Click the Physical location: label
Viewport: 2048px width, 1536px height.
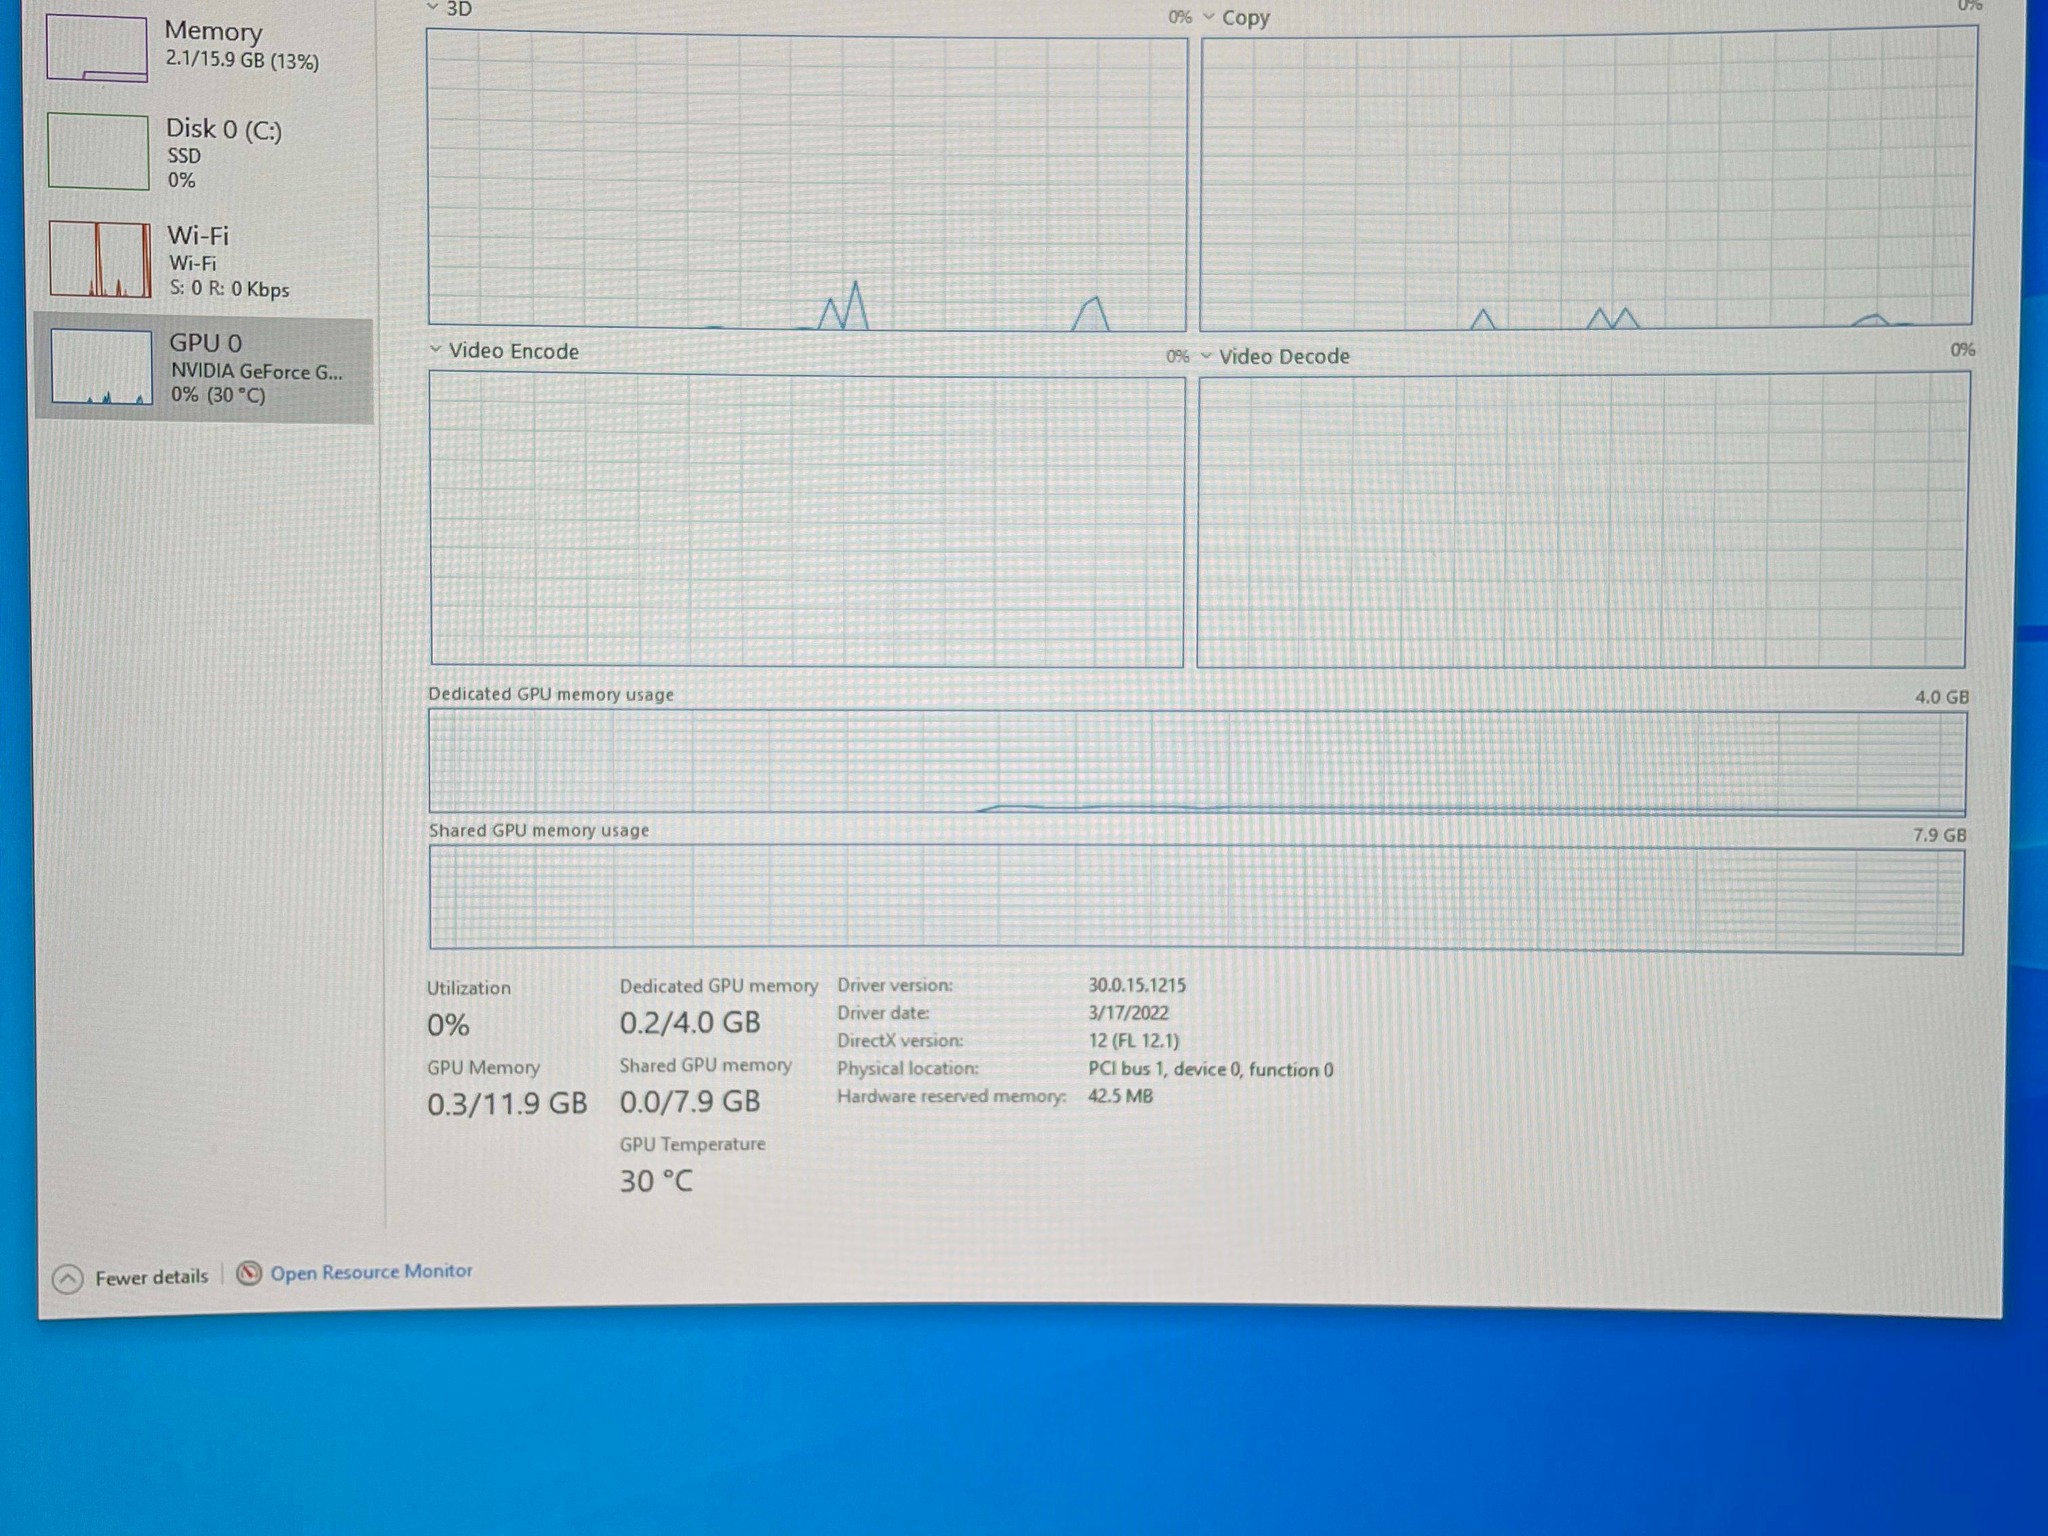point(908,1068)
